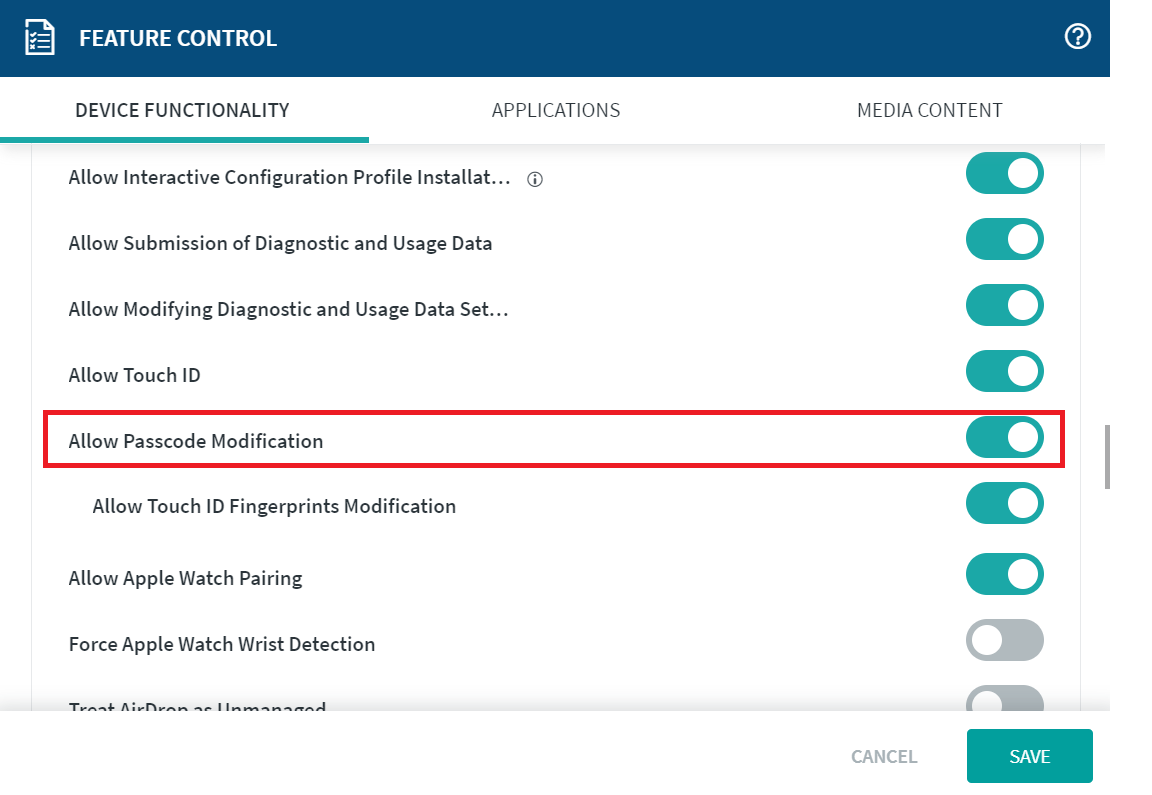1152x795 pixels.
Task: Toggle Allow Modifying Diagnostic and Usage Data
Action: click(1004, 305)
